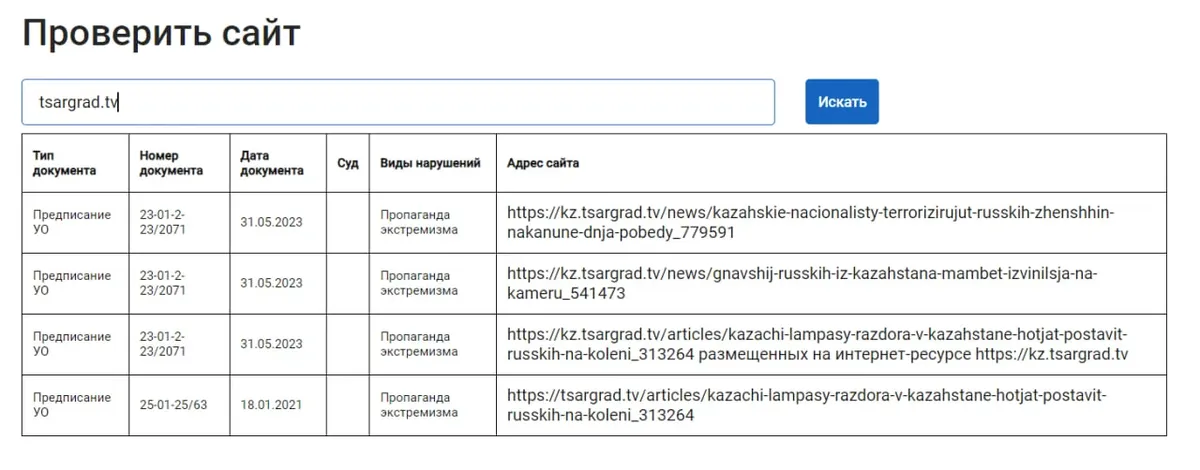
Task: Click the "Тип документа" column header
Action: (x=64, y=163)
